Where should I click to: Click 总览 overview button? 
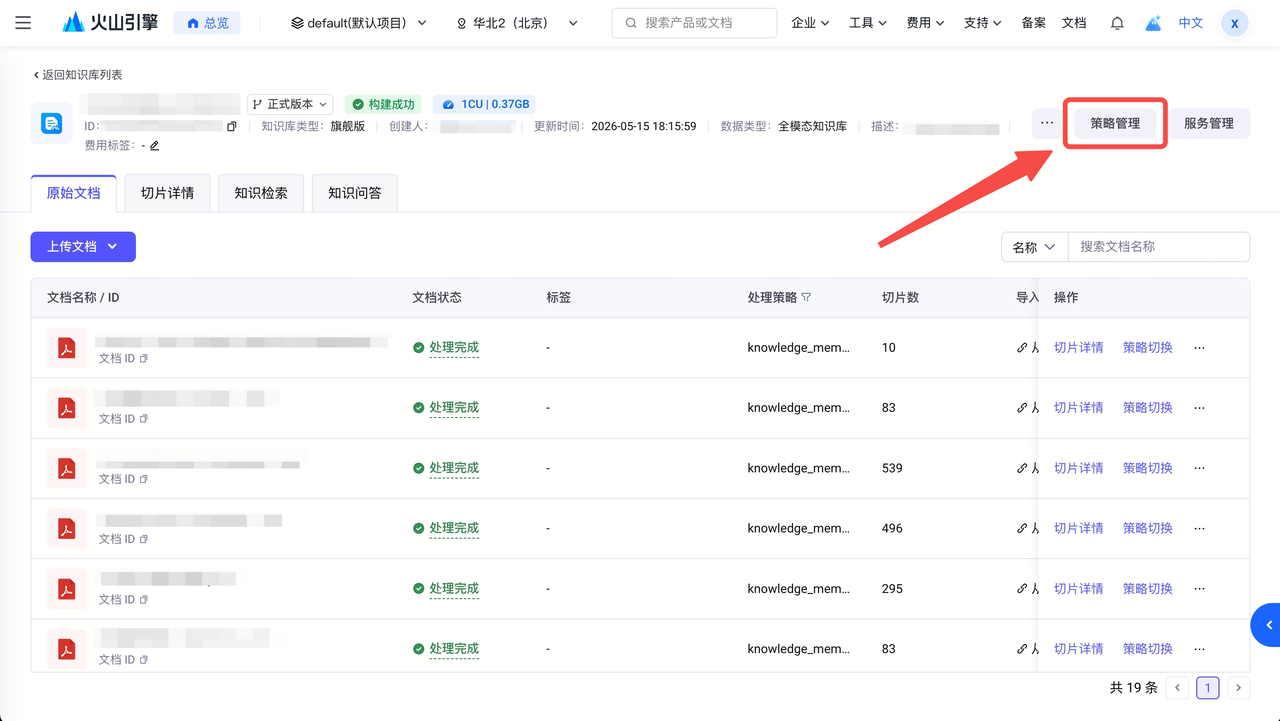click(208, 23)
